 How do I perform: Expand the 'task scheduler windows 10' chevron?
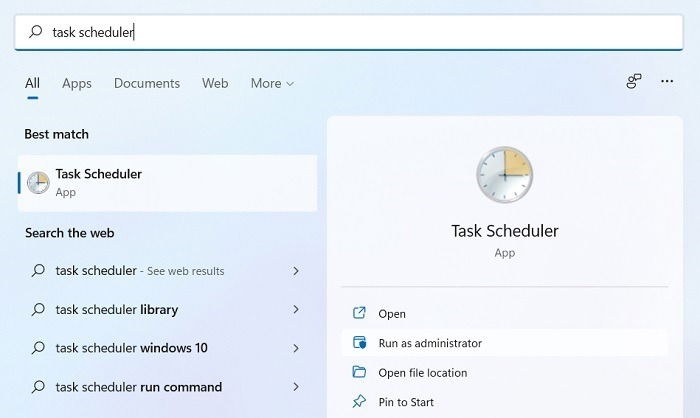pyautogui.click(x=296, y=348)
